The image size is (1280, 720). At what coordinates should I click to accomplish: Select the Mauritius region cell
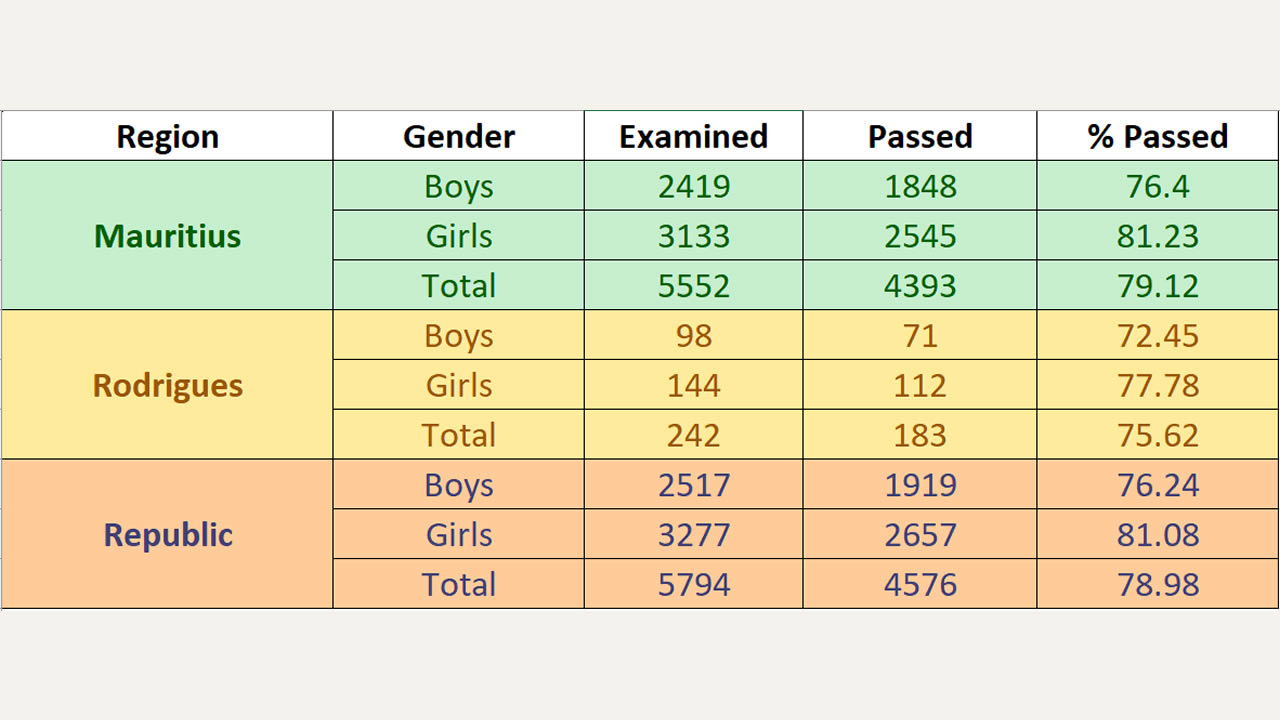(x=167, y=236)
